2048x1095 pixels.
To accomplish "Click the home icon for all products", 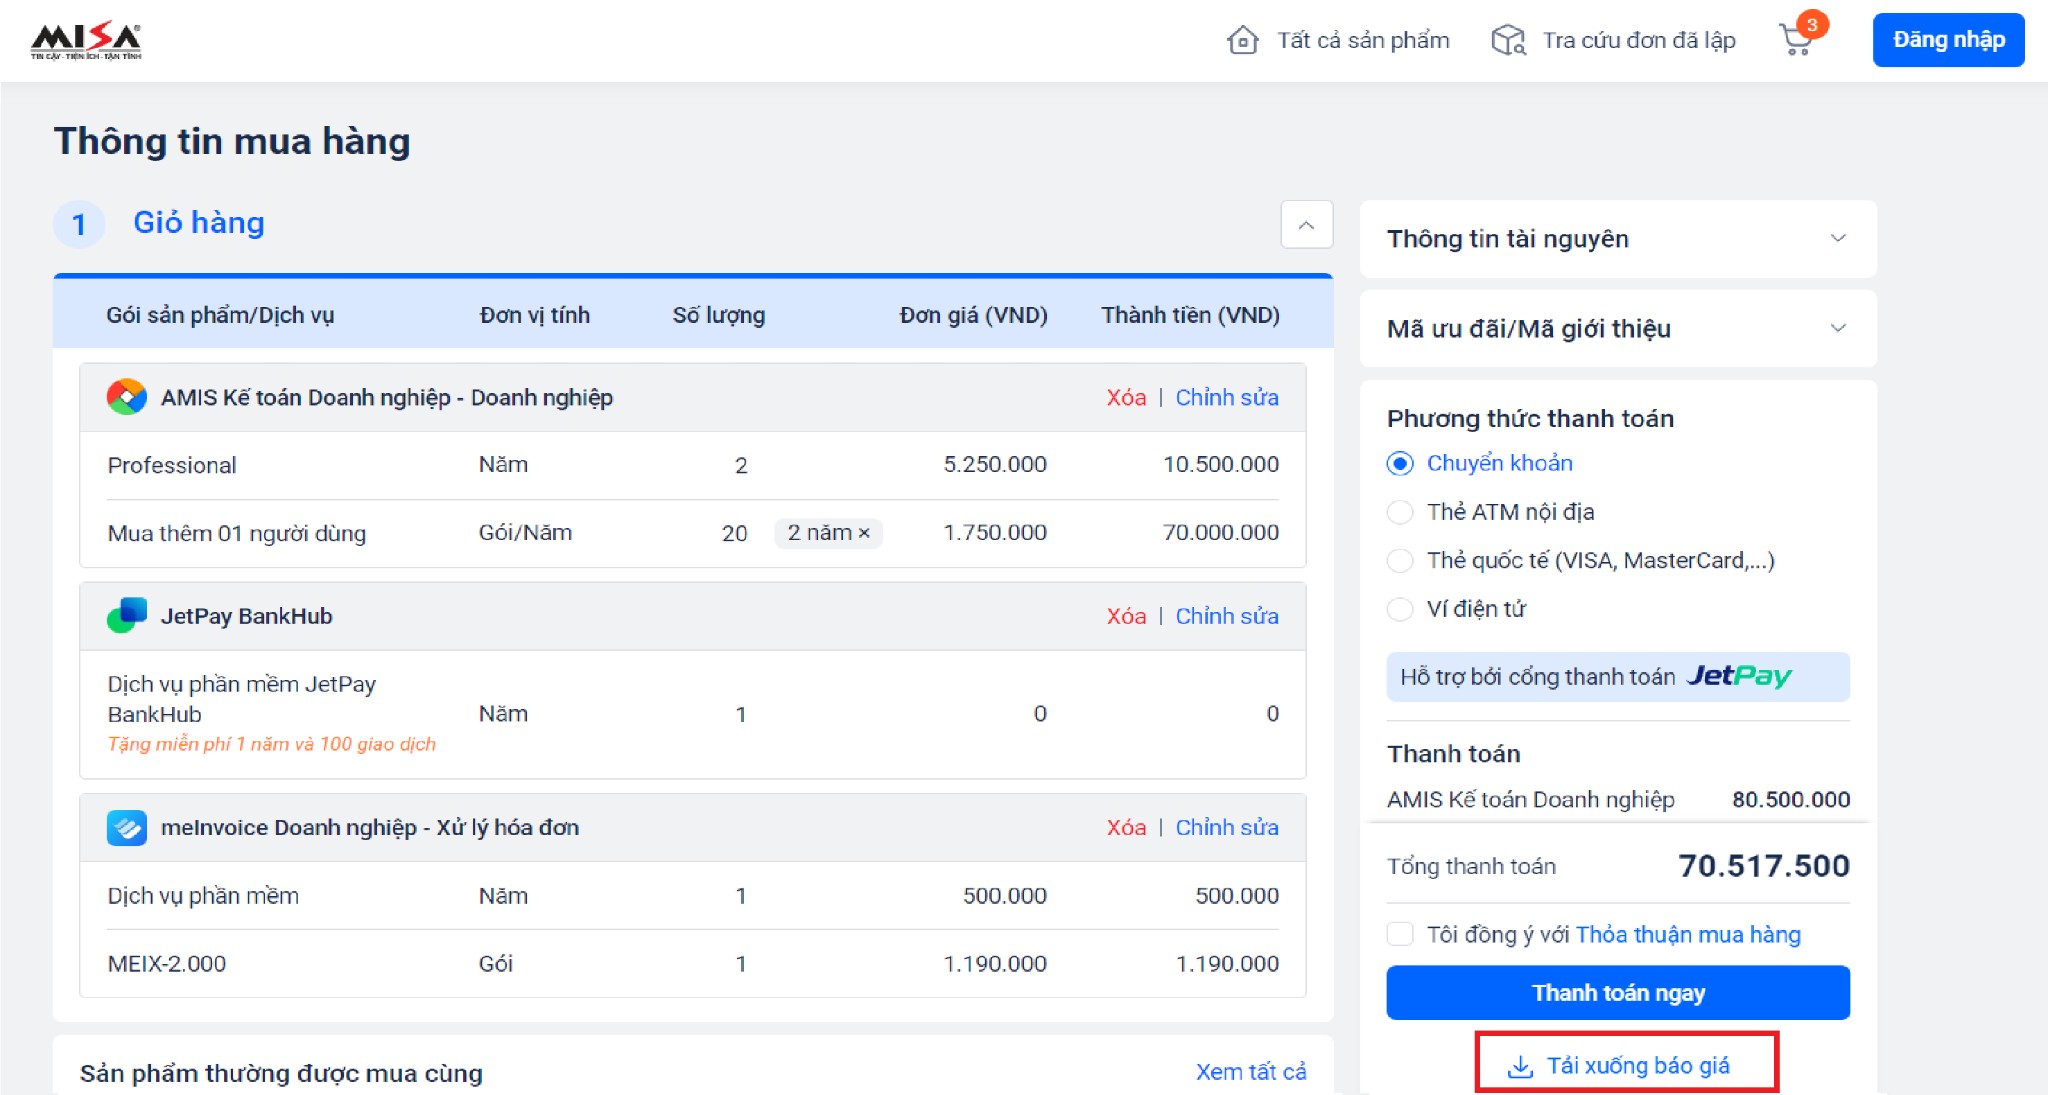I will 1242,40.
